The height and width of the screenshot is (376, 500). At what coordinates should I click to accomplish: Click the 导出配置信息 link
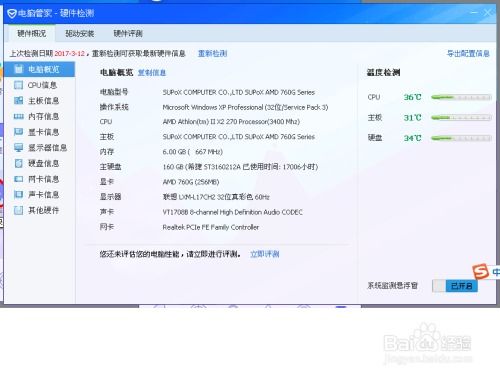(468, 54)
